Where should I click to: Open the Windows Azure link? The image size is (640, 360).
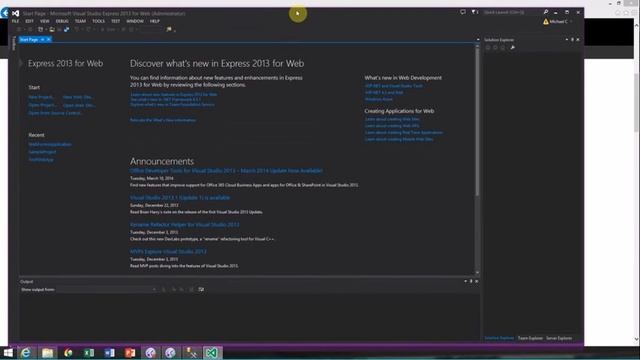[x=379, y=99]
